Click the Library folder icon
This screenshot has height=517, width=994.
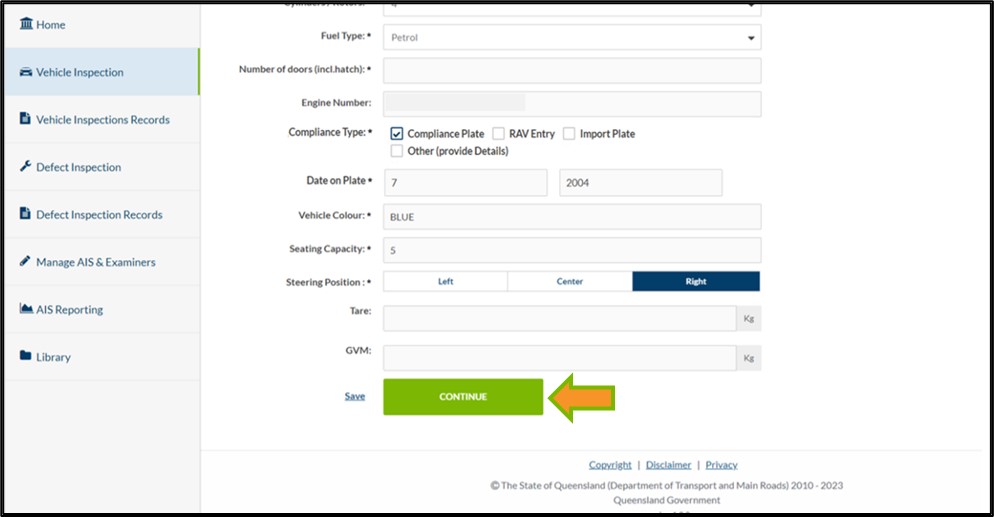[26, 357]
